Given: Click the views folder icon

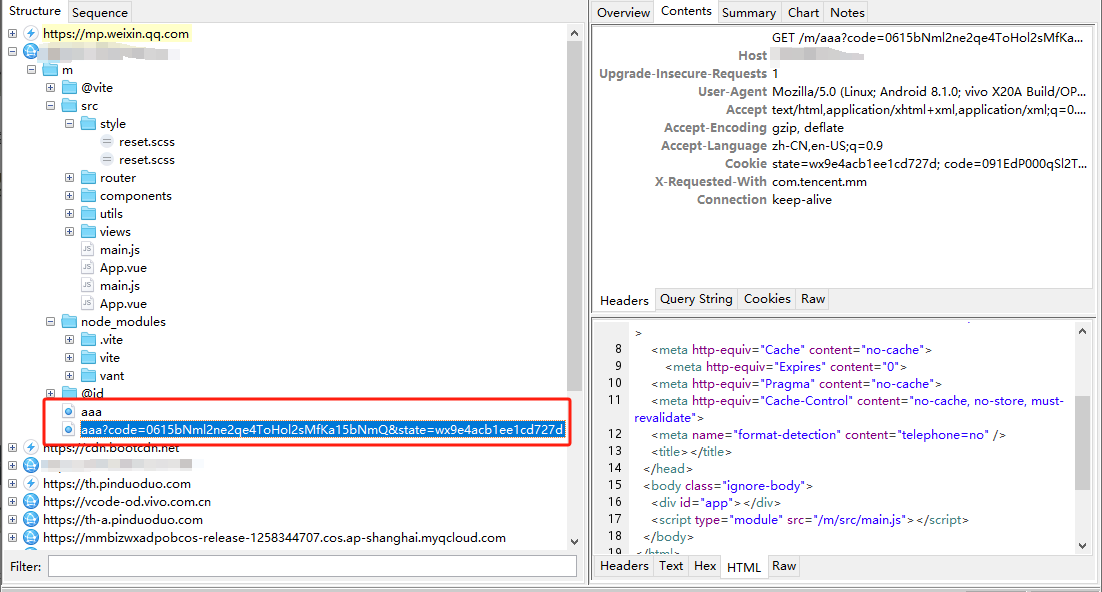Looking at the screenshot, I should (x=88, y=231).
